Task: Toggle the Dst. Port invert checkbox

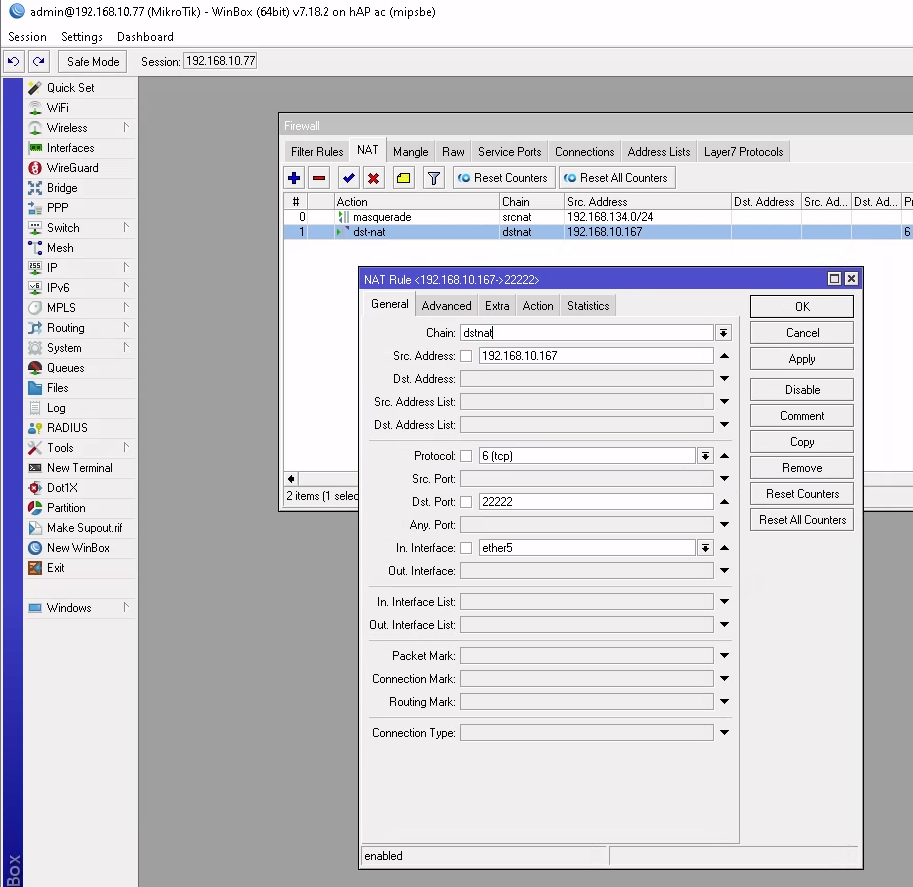Action: 466,502
